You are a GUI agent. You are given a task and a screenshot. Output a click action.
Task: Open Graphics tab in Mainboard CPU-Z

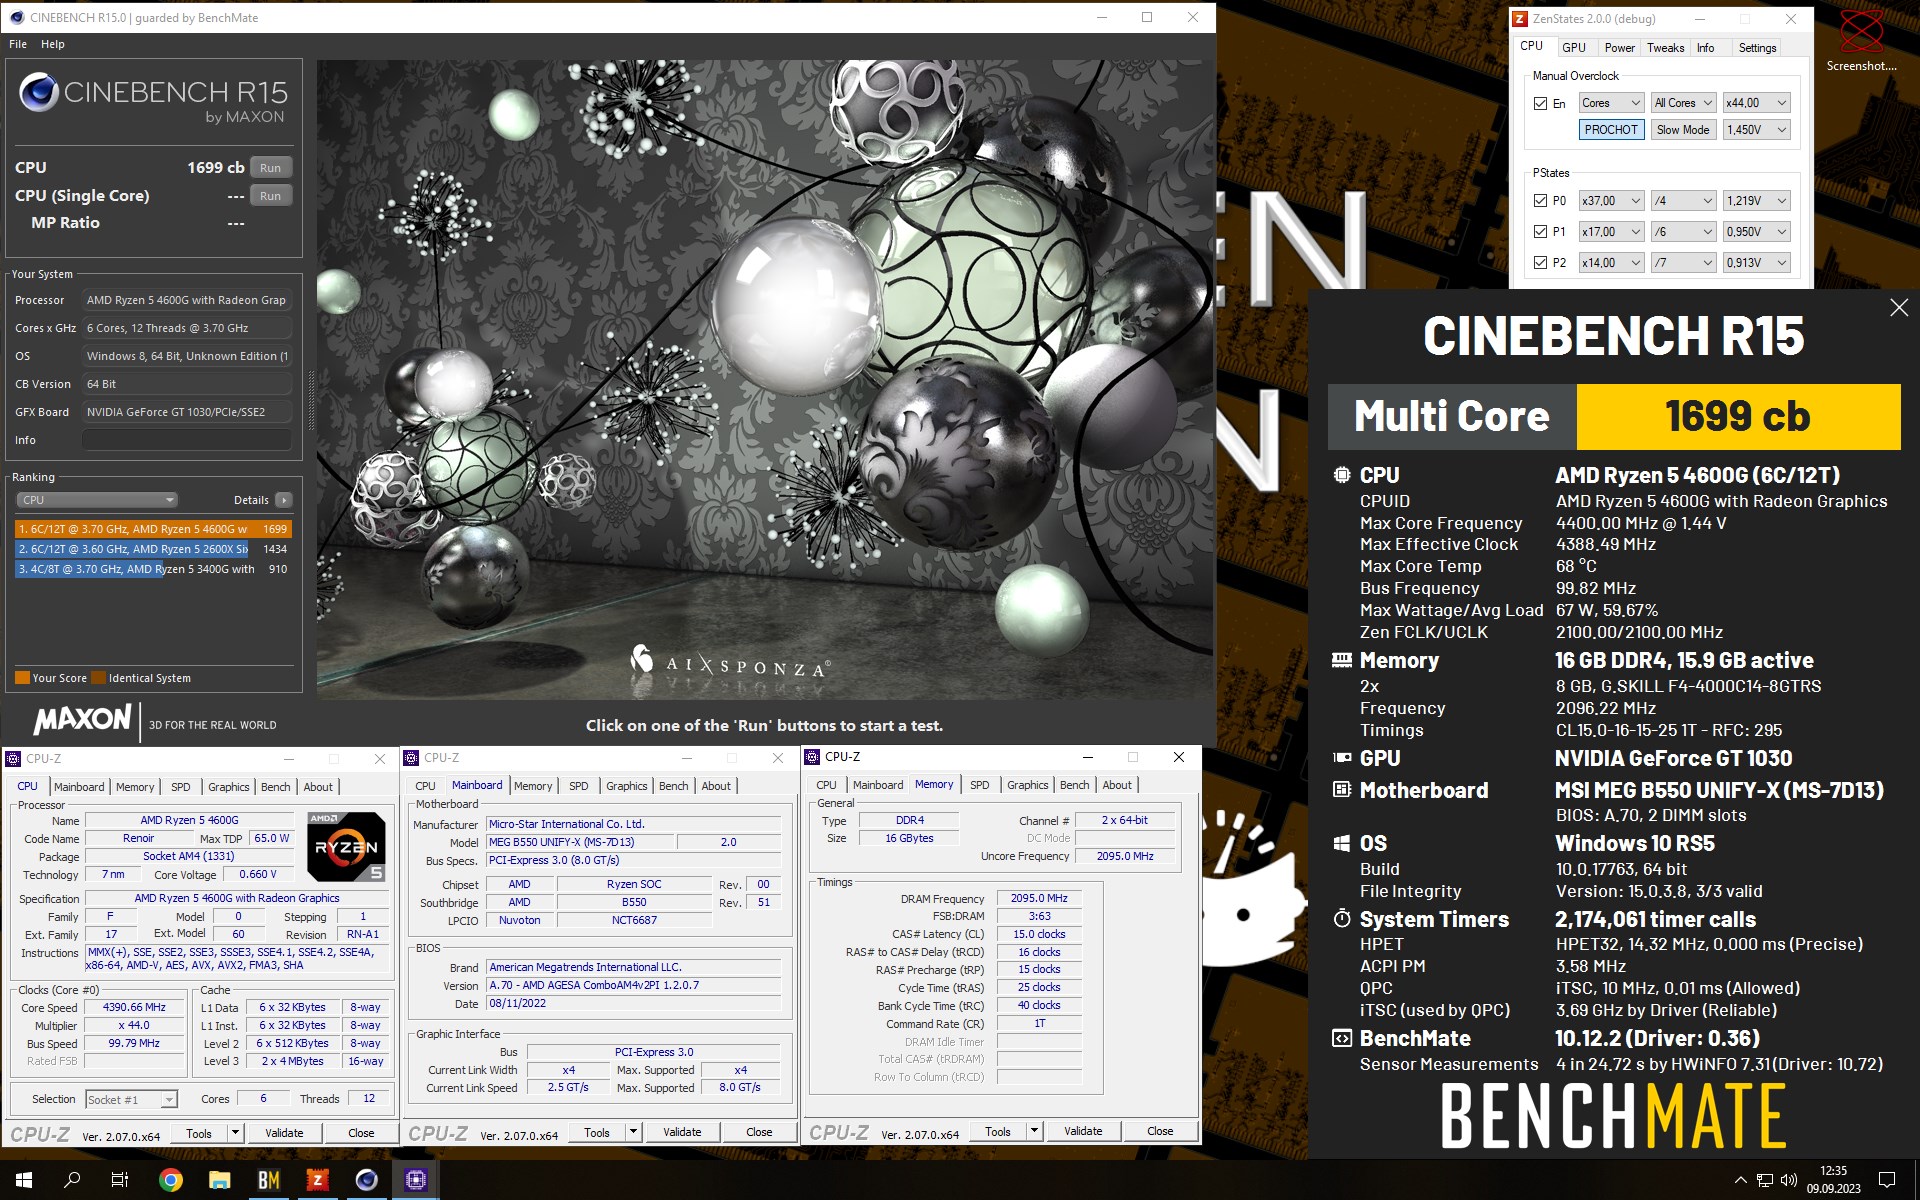[627, 786]
